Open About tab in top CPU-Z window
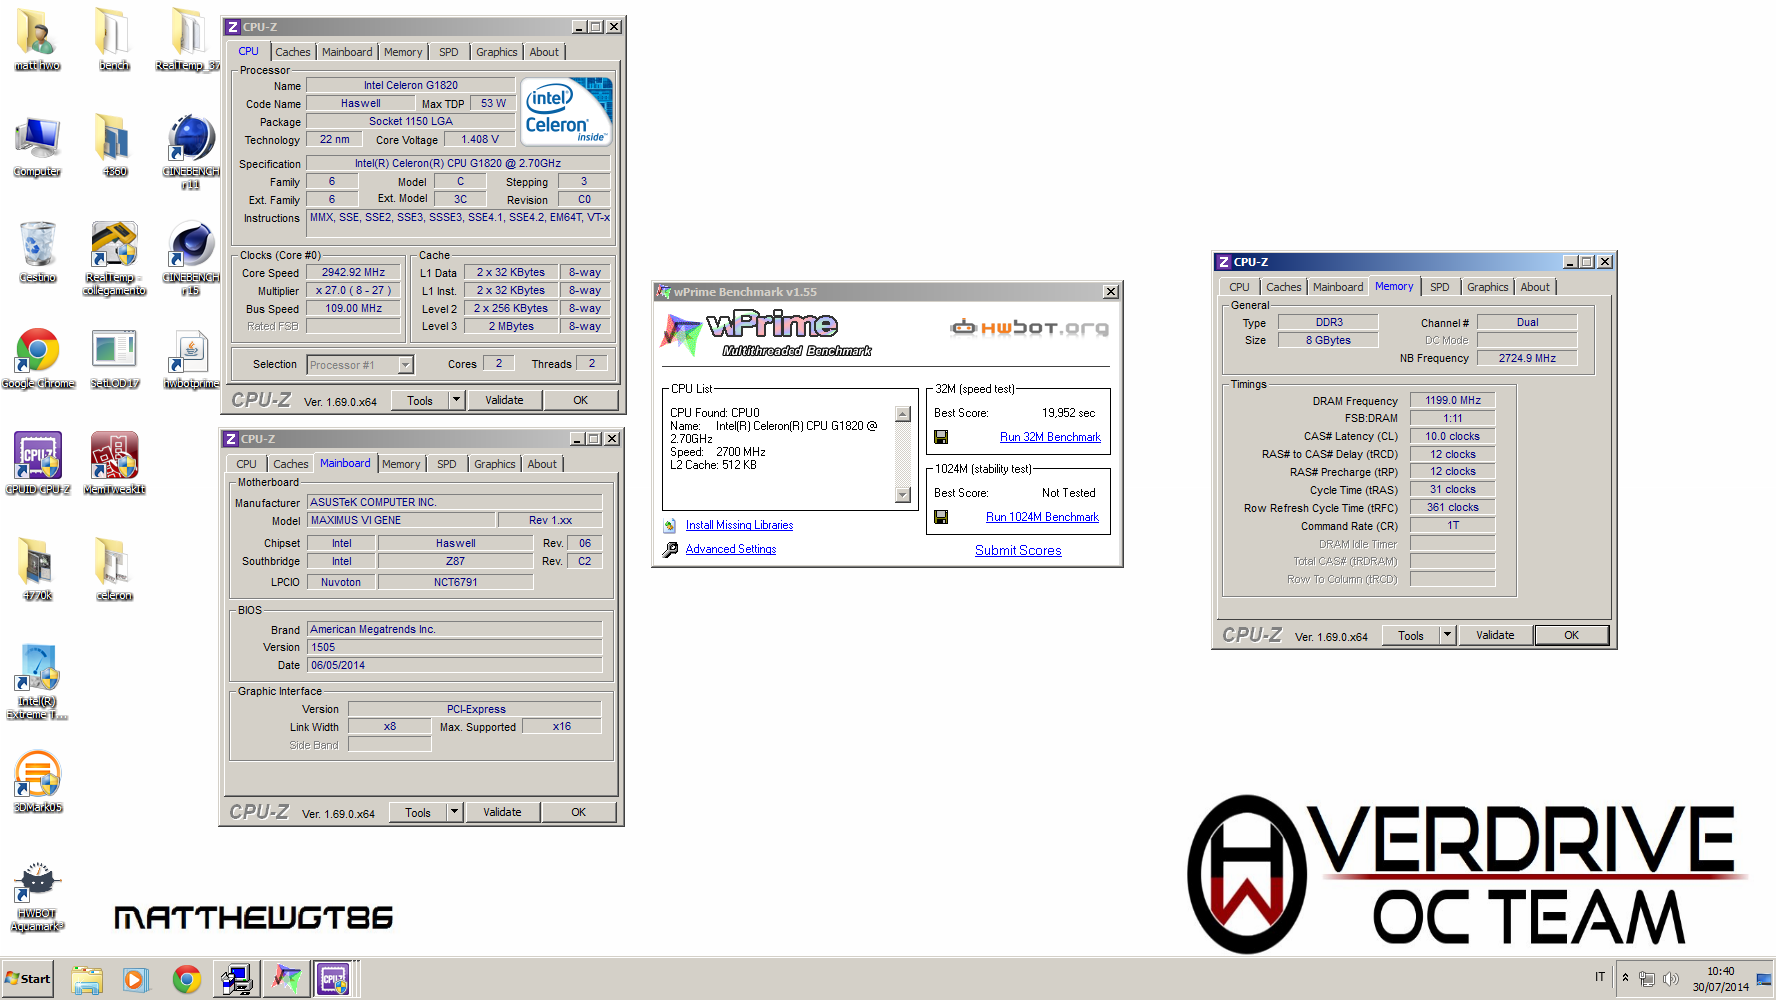1776x1000 pixels. click(x=544, y=52)
